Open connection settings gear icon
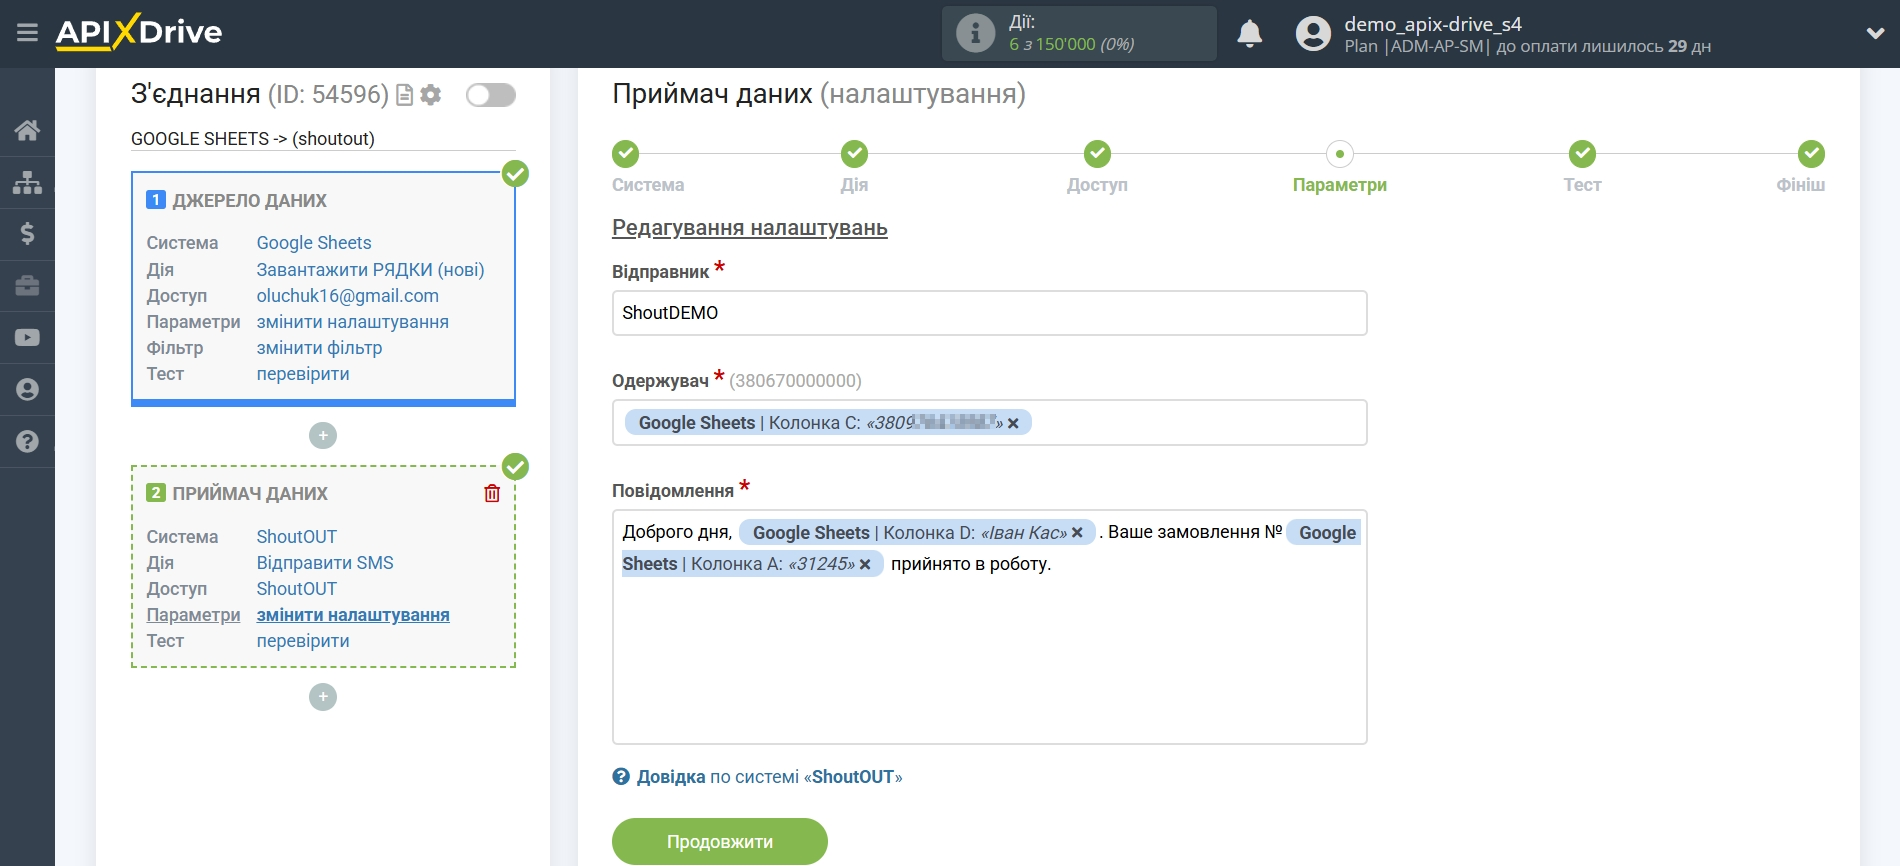 (x=431, y=95)
